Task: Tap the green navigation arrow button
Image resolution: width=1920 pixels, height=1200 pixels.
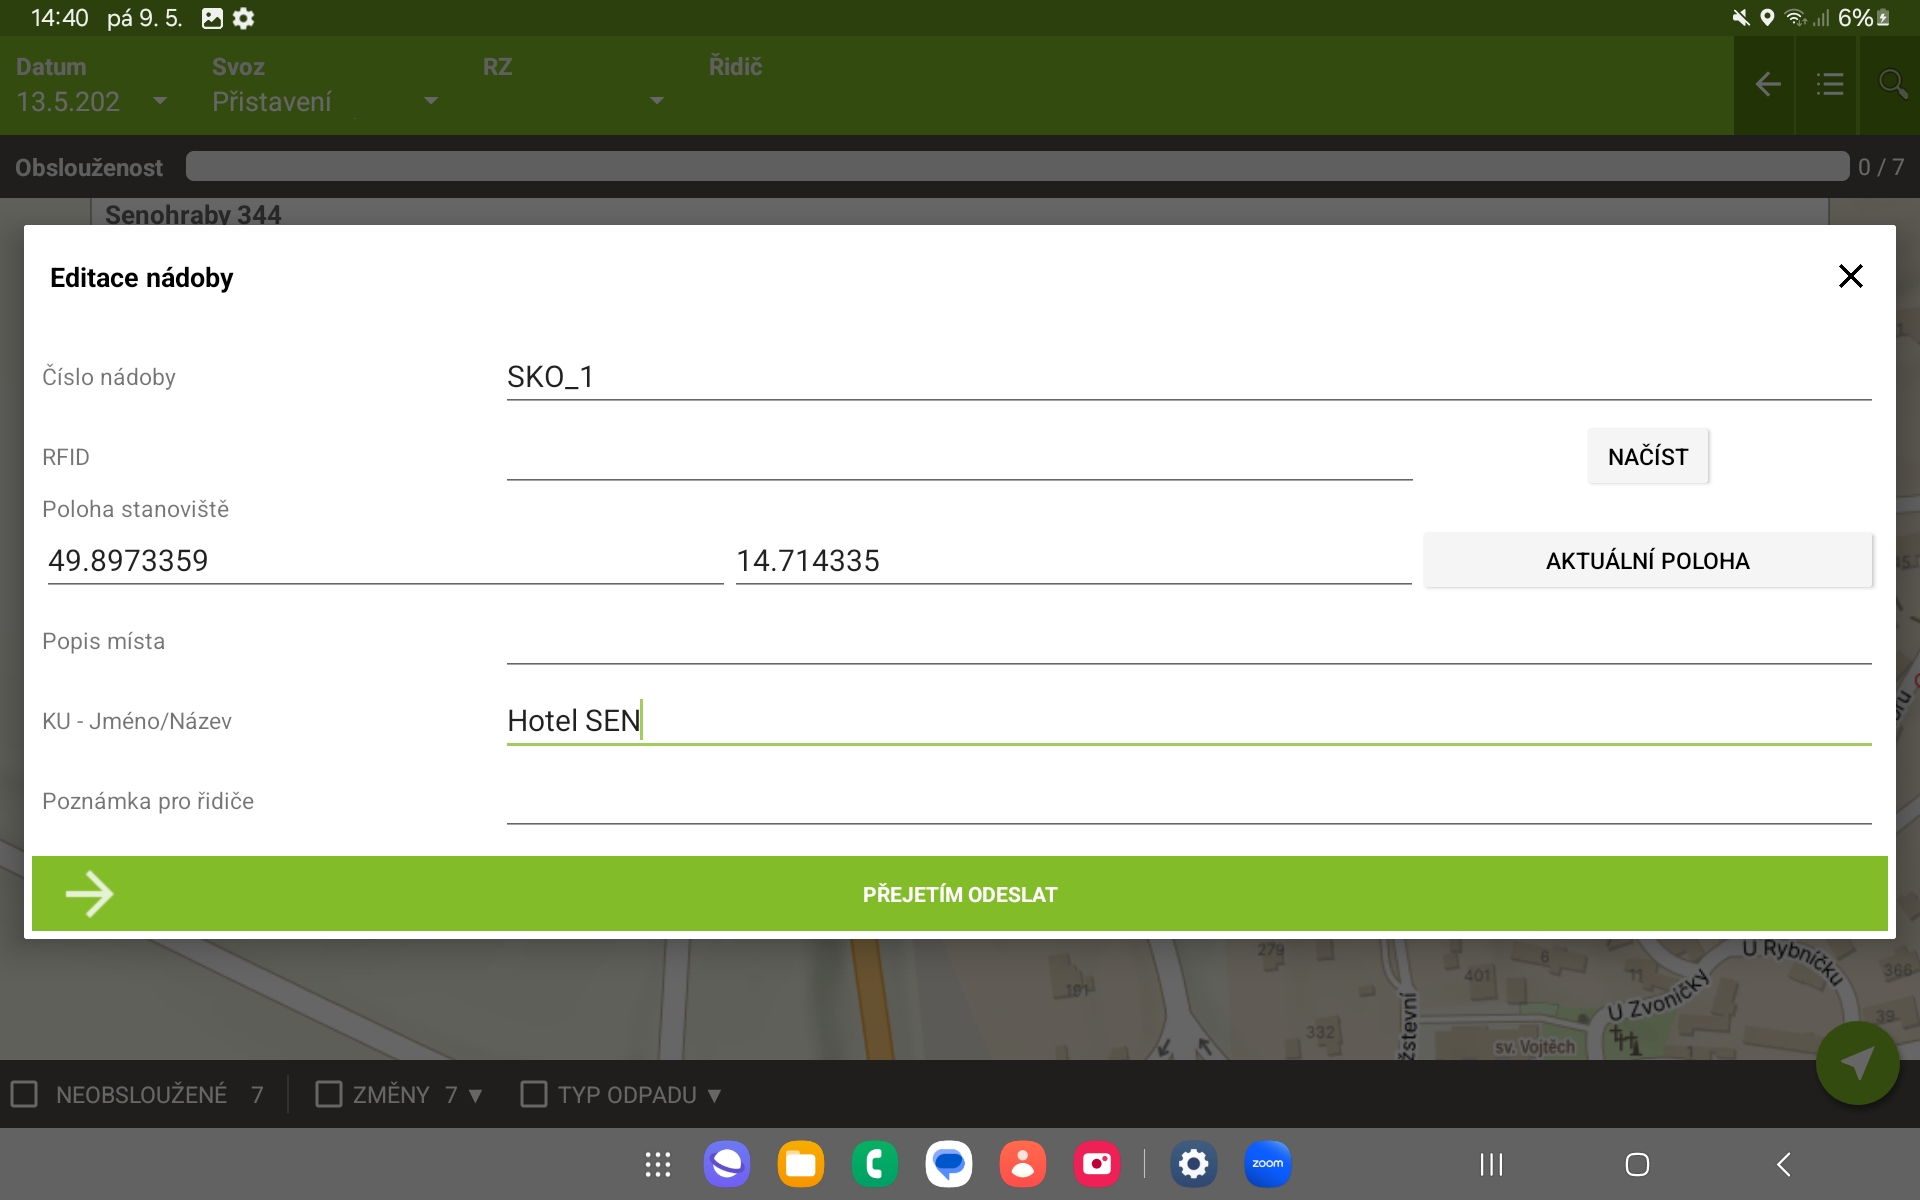Action: 1857,1063
